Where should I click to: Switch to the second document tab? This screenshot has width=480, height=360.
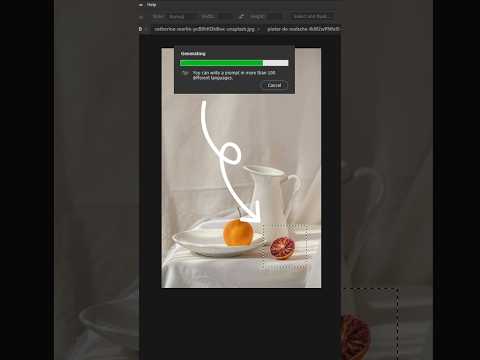[303, 29]
